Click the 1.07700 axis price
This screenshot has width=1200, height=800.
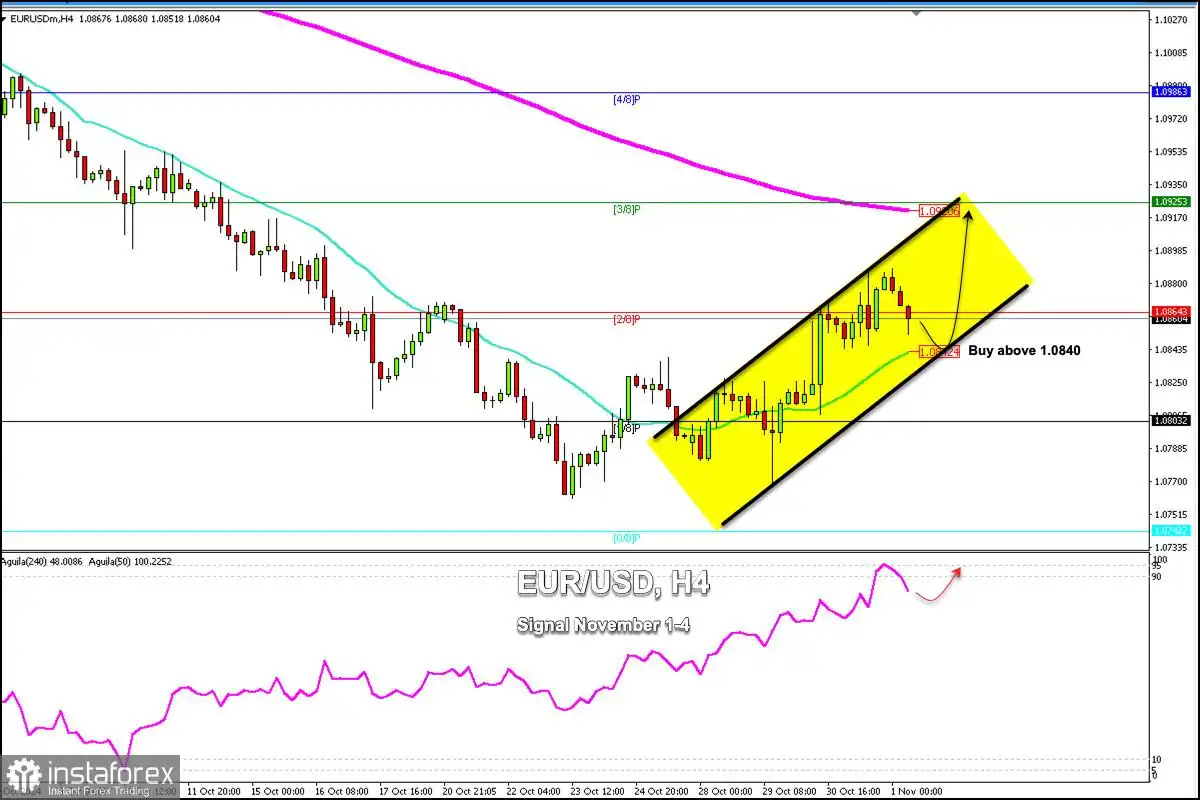click(1171, 482)
